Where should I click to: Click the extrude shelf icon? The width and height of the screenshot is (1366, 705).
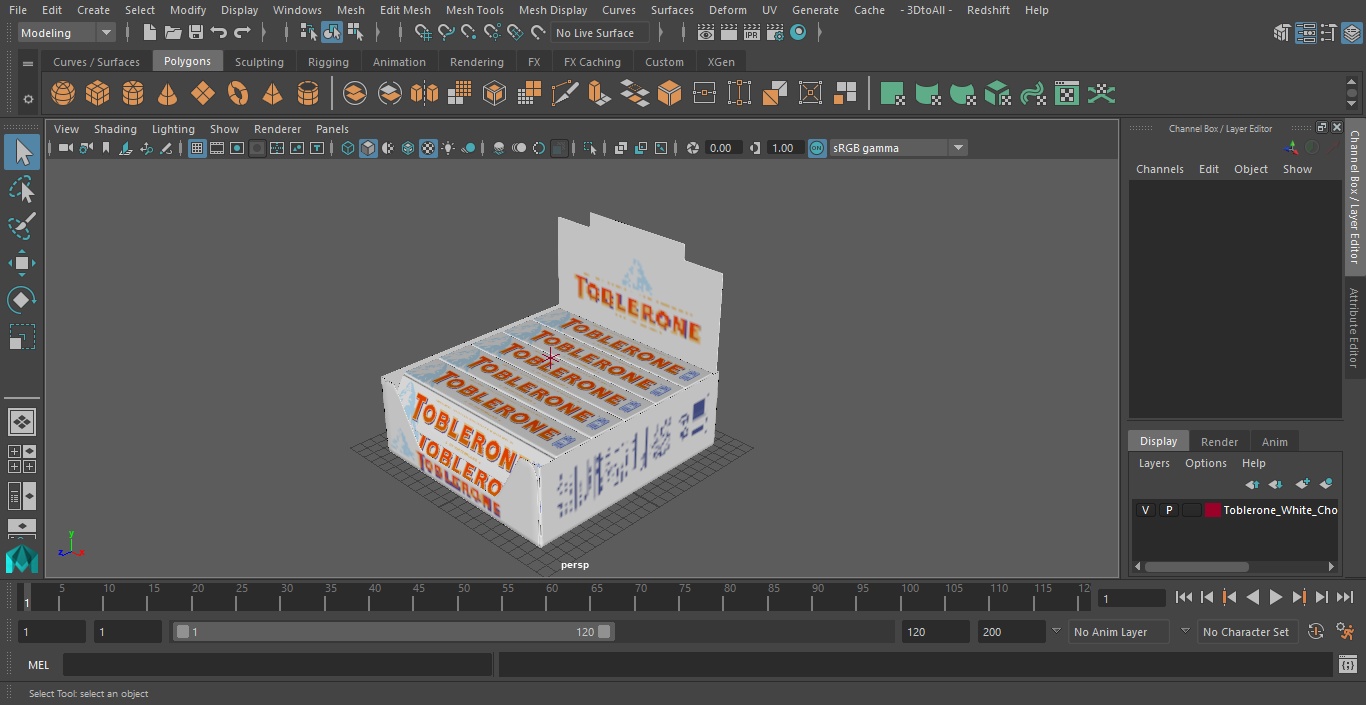599,94
